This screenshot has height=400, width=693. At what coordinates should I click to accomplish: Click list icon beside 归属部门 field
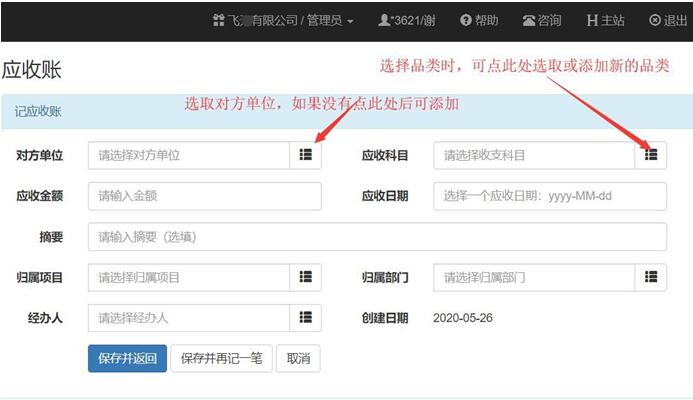[x=651, y=277]
